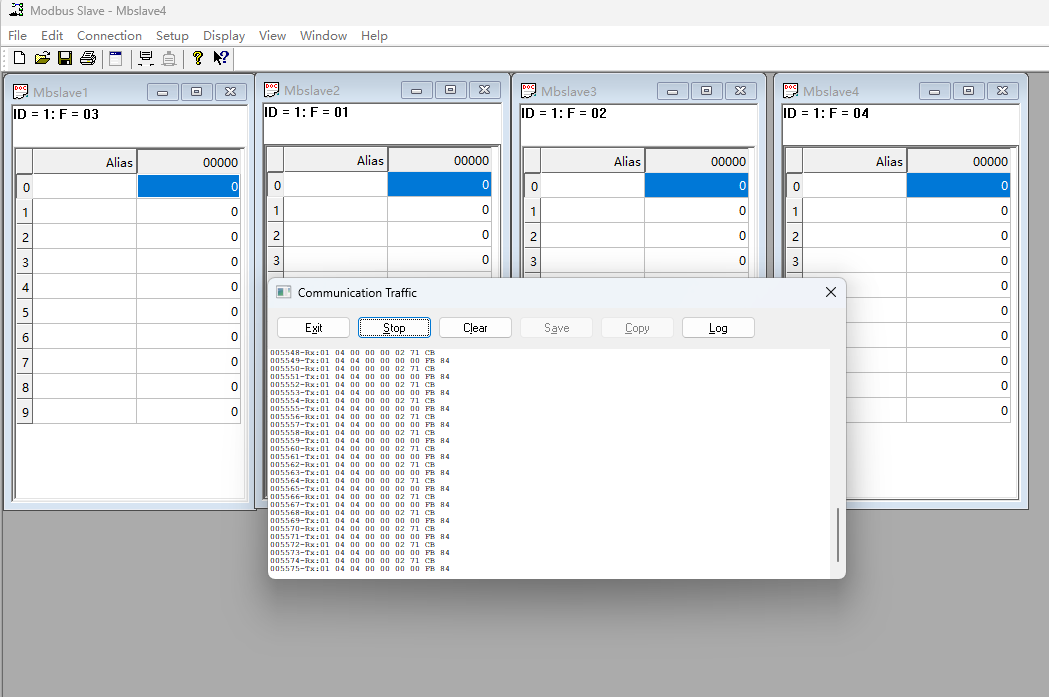Image resolution: width=1049 pixels, height=697 pixels.
Task: Stop the communication traffic capture
Action: pyautogui.click(x=395, y=328)
